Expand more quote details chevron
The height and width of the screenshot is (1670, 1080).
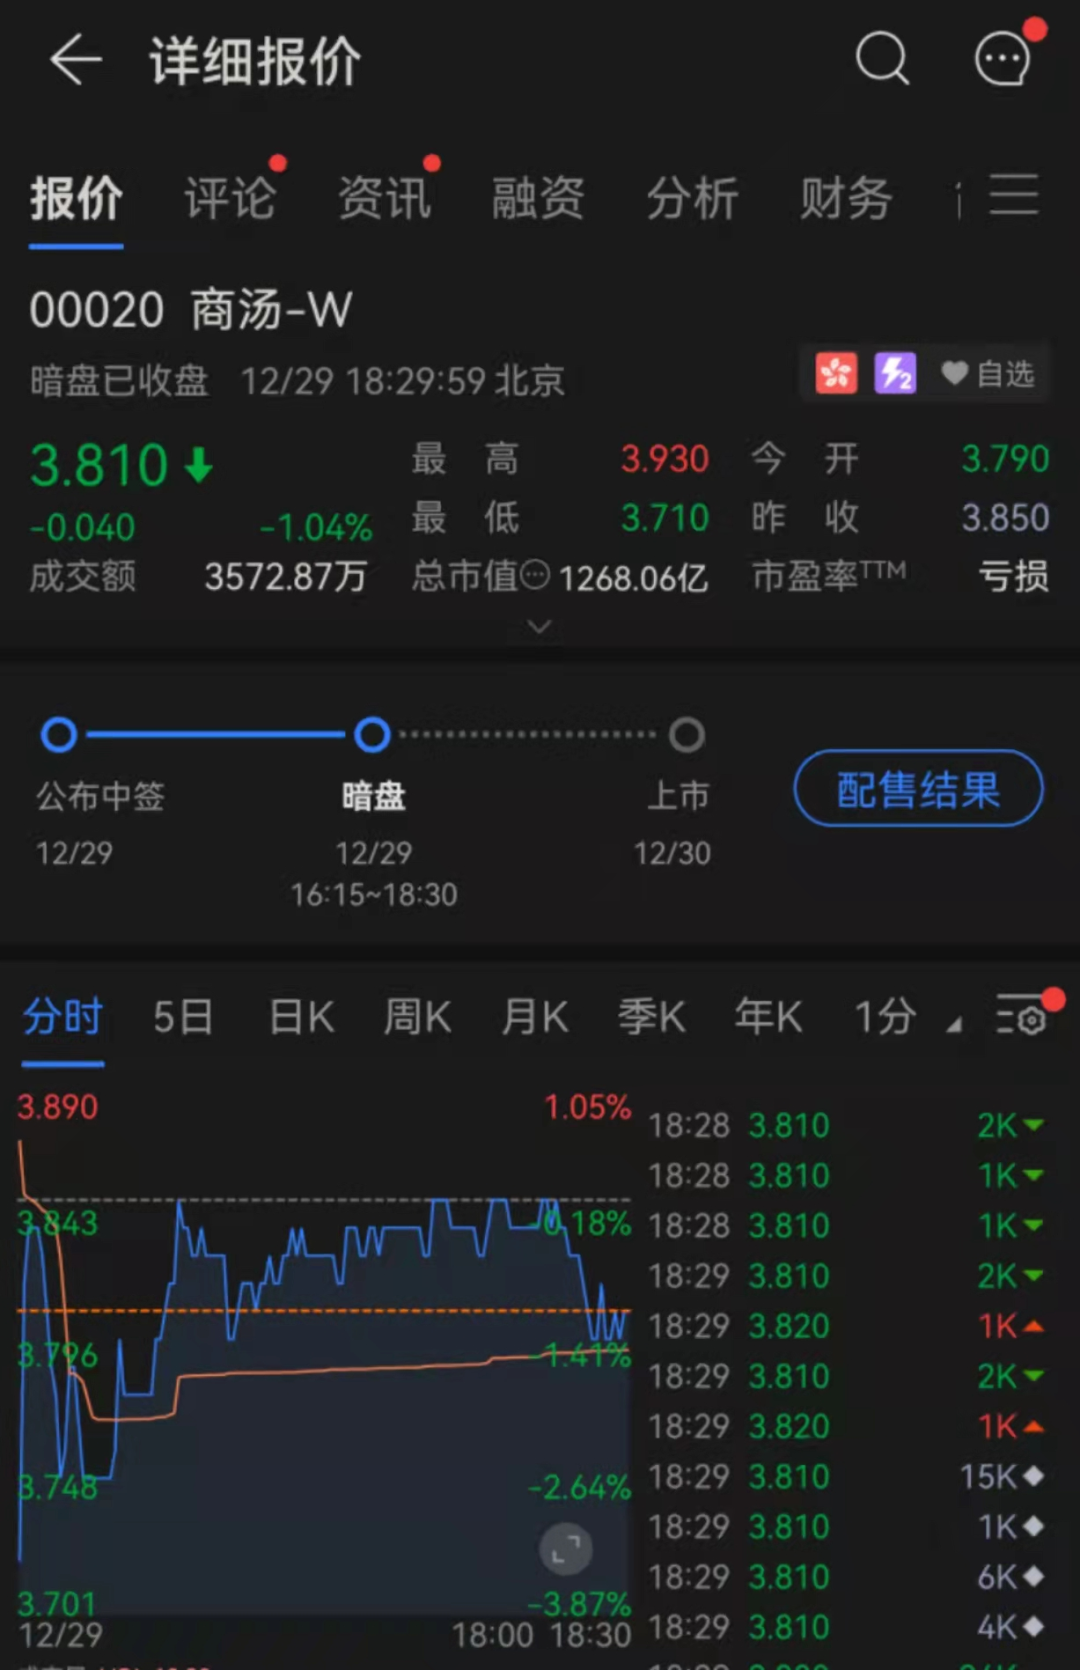click(539, 627)
